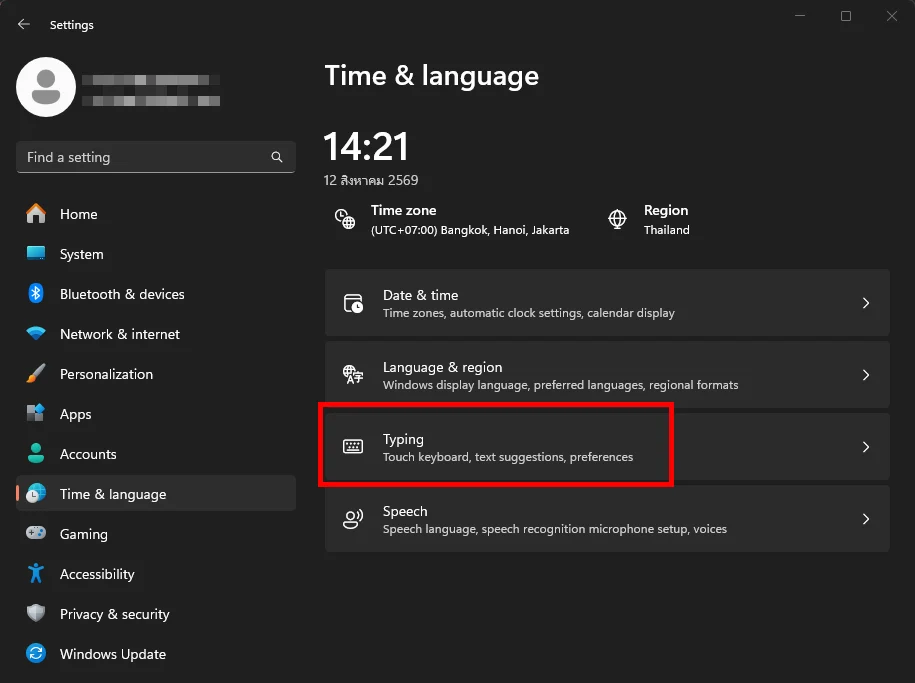Click the Gaming controller icon
Screen dimensions: 915x683
pyautogui.click(x=36, y=533)
